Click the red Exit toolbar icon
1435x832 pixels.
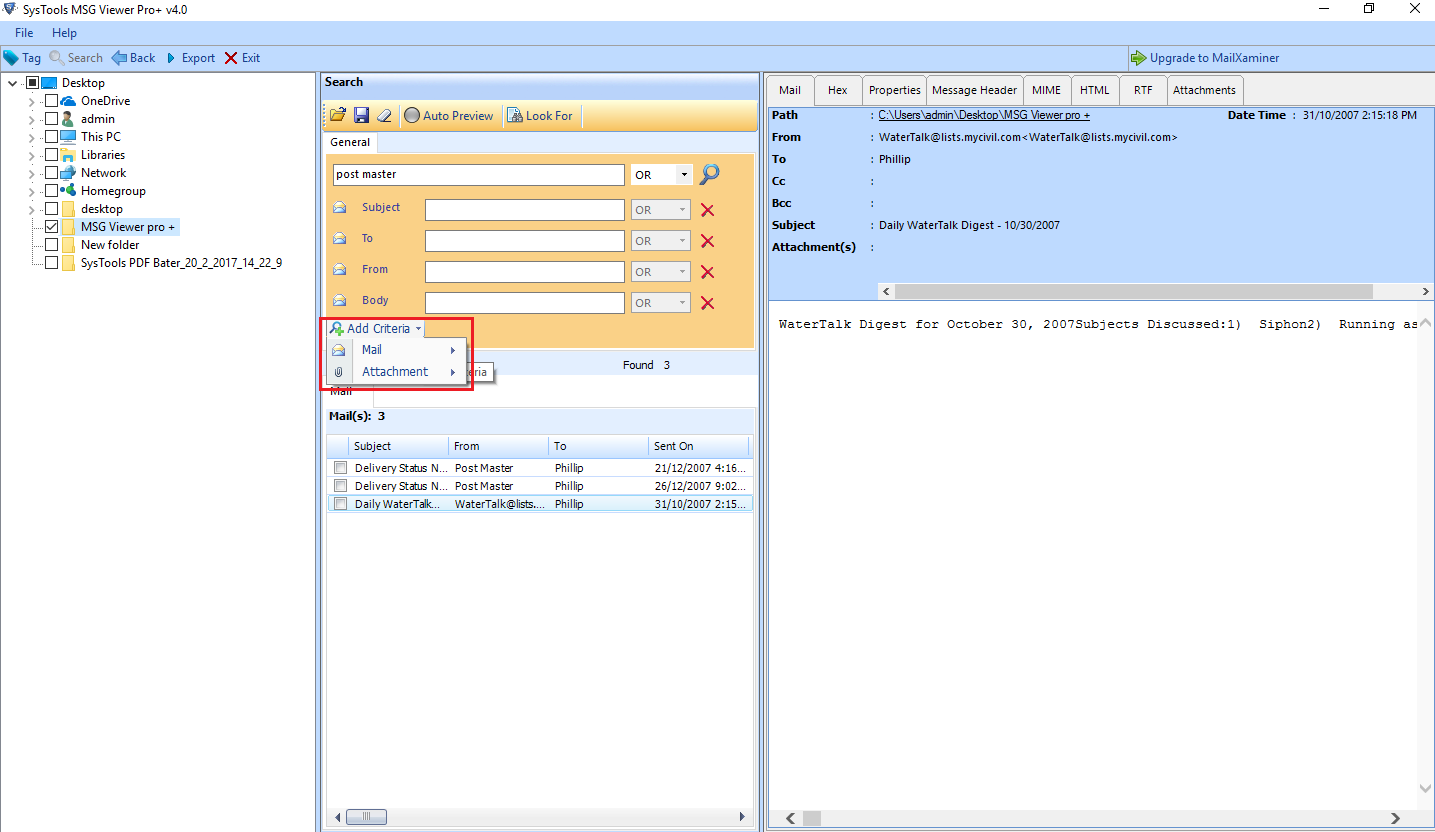click(x=231, y=58)
